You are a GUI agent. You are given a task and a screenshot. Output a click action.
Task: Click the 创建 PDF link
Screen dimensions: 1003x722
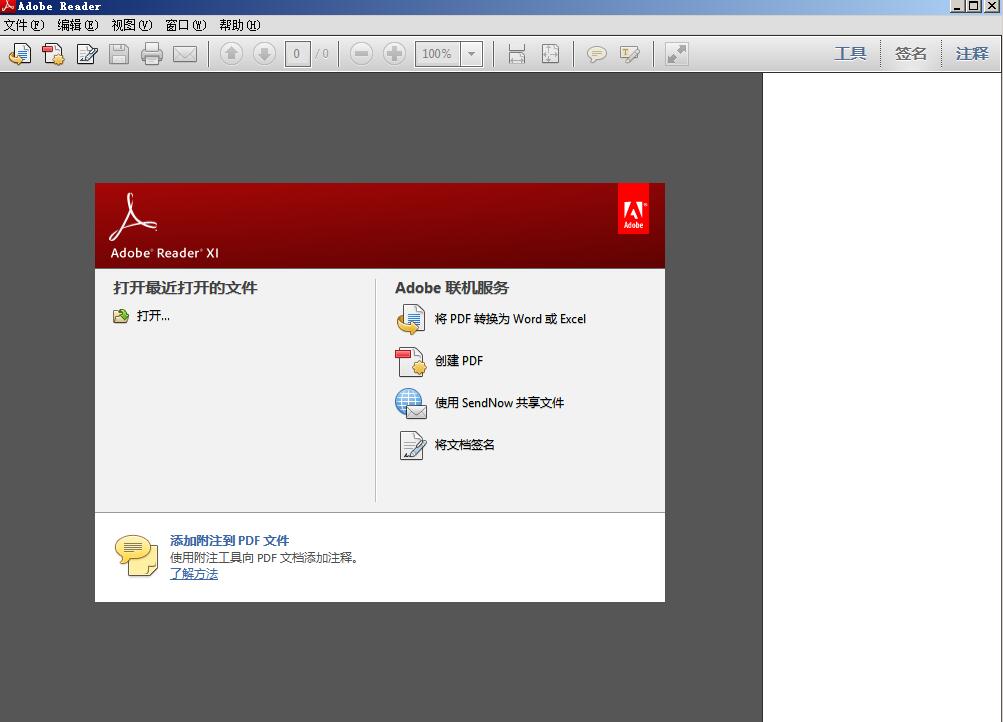459,361
